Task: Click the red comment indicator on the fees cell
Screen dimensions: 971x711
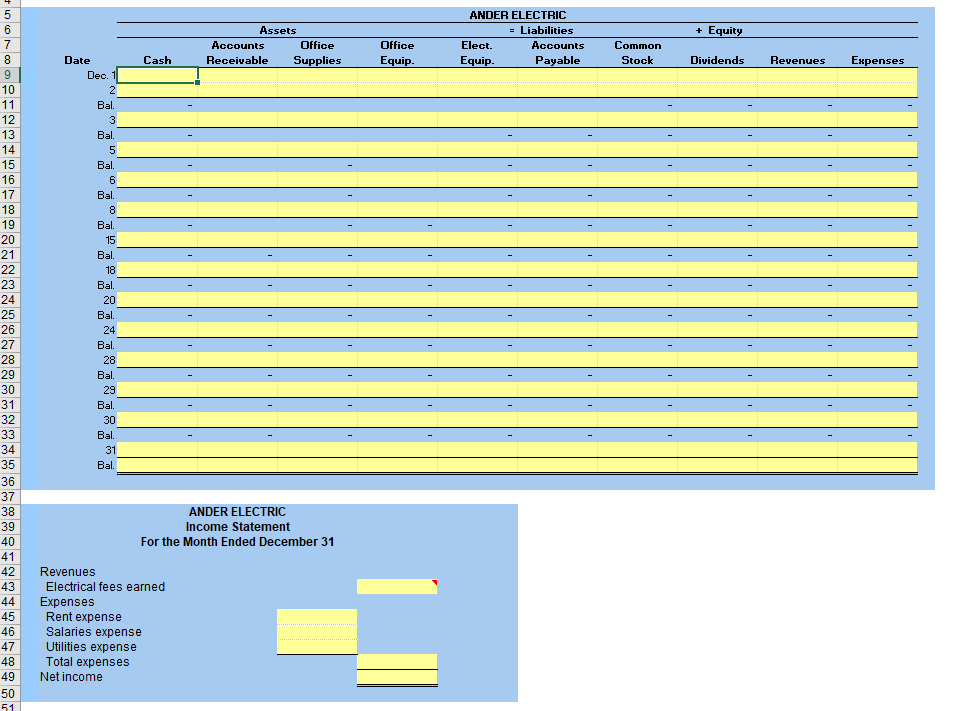Action: [x=434, y=581]
